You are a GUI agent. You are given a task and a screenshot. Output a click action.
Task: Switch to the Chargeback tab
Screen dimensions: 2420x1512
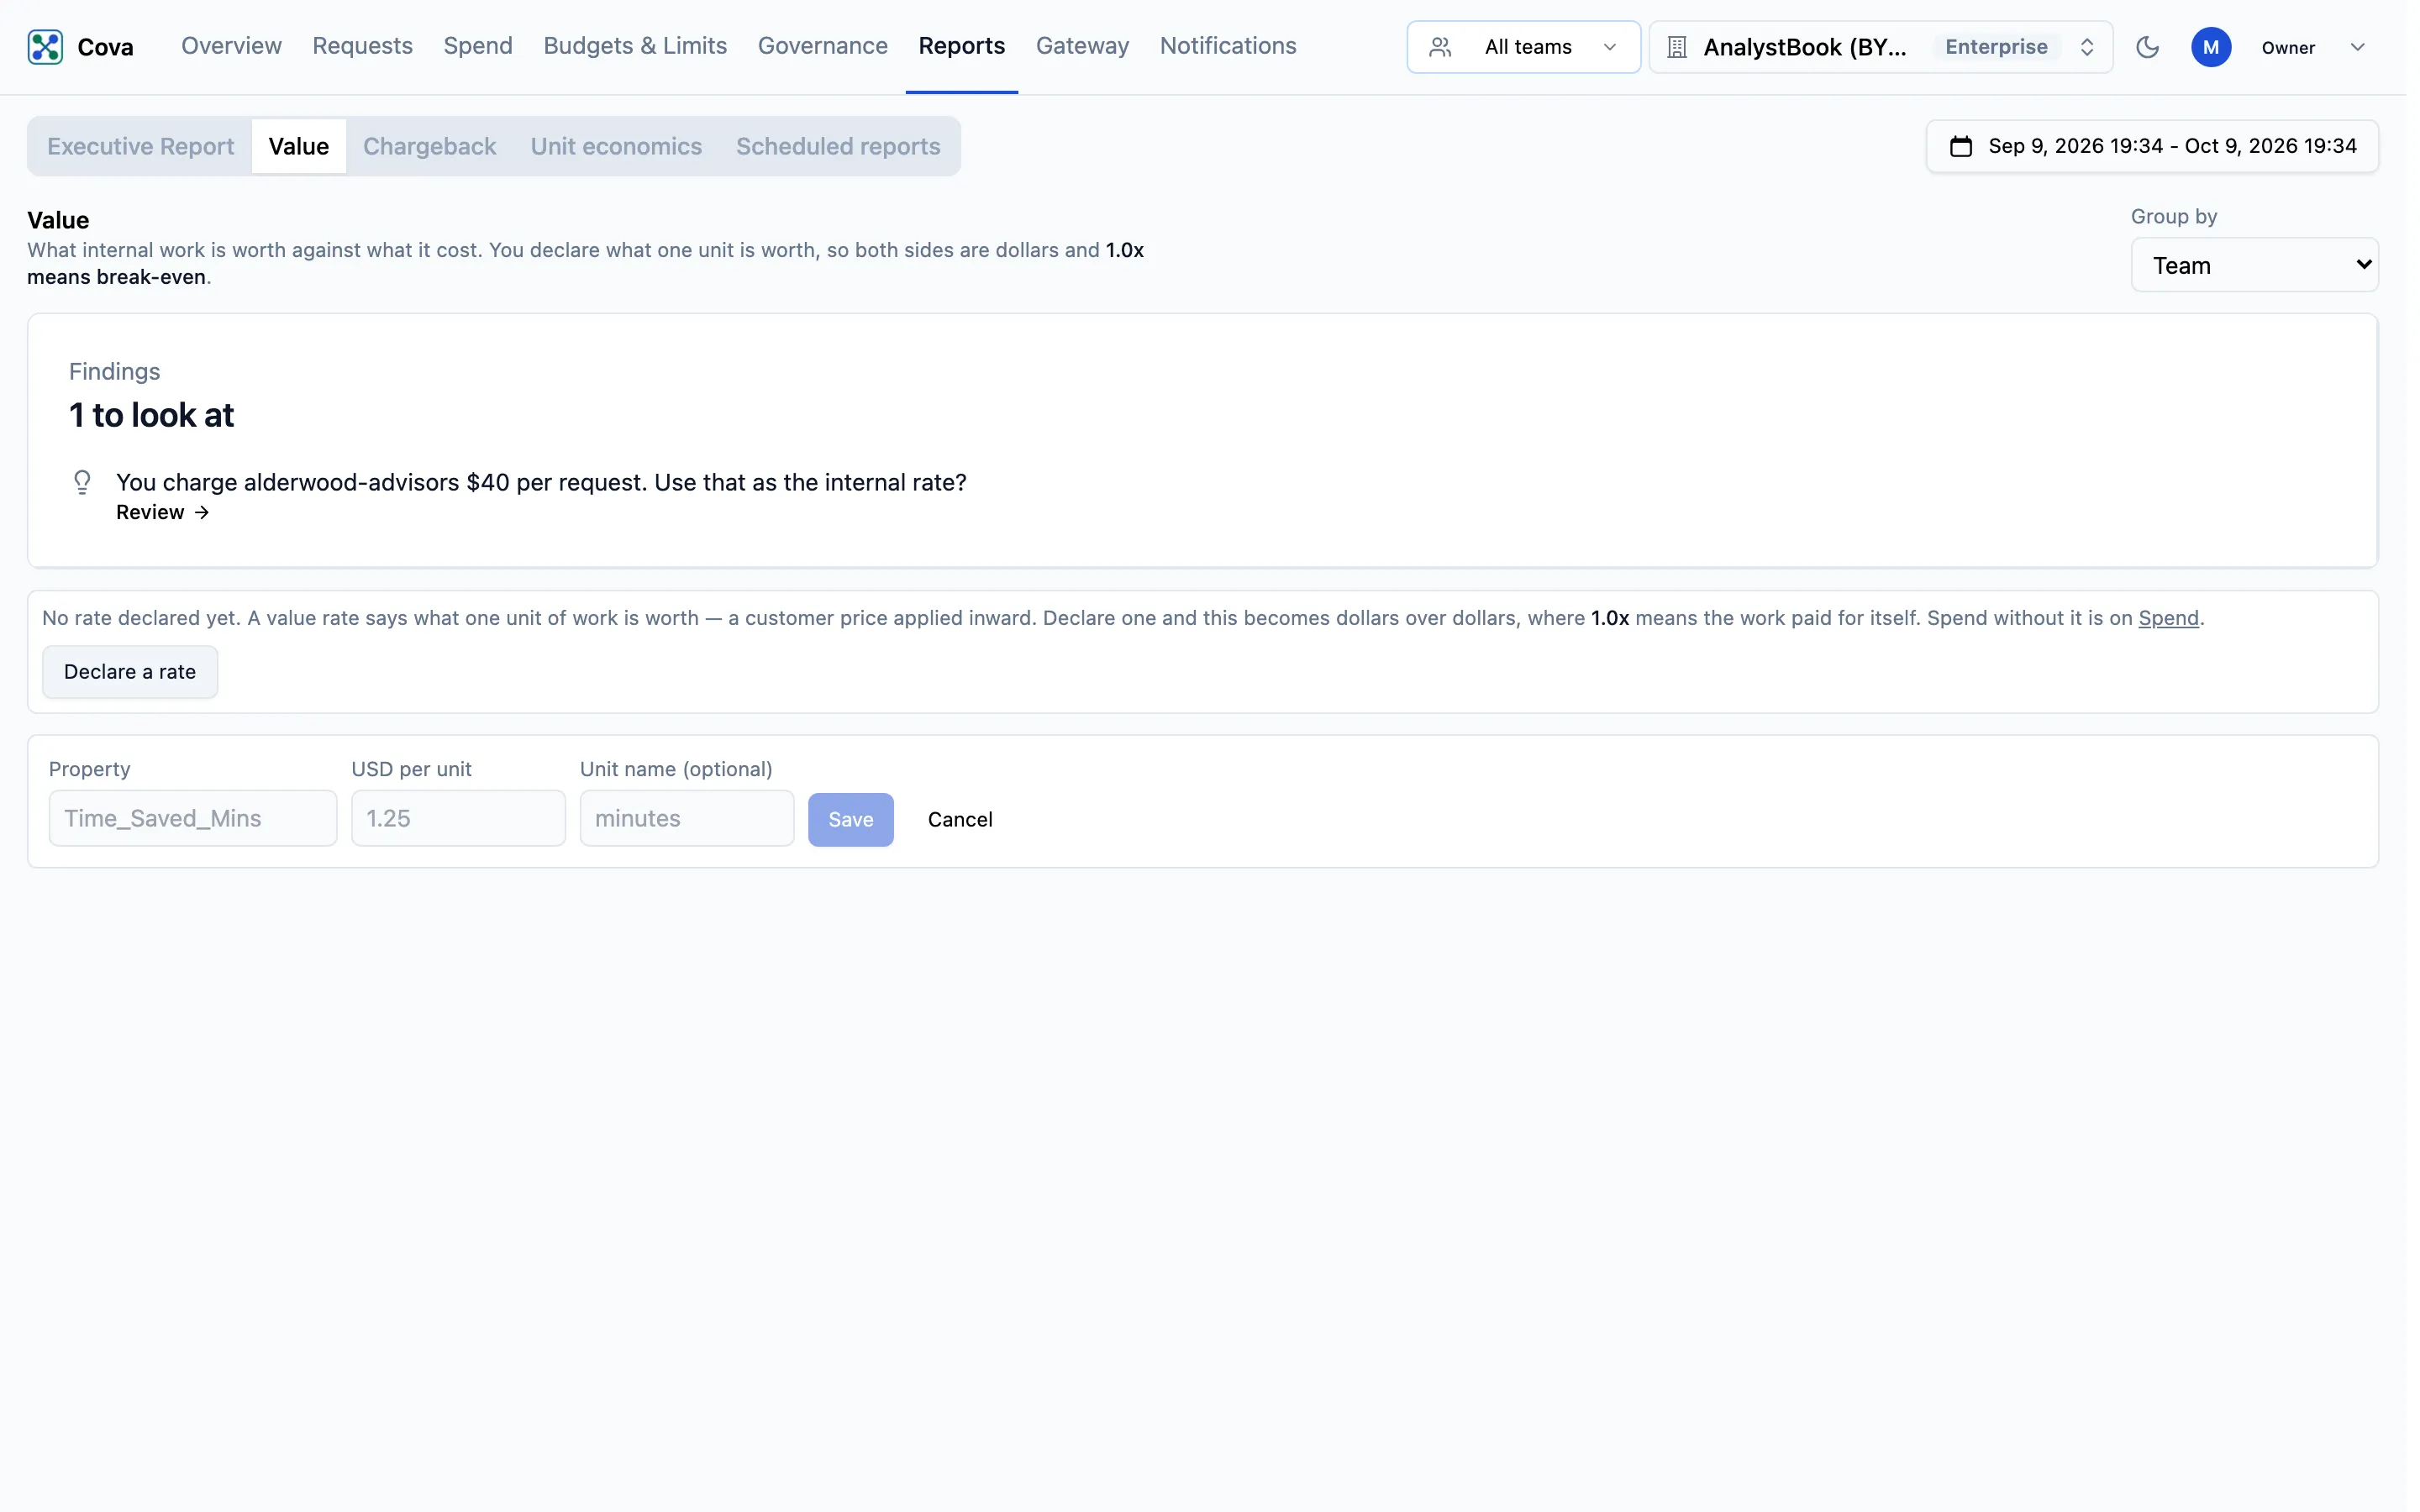429,146
